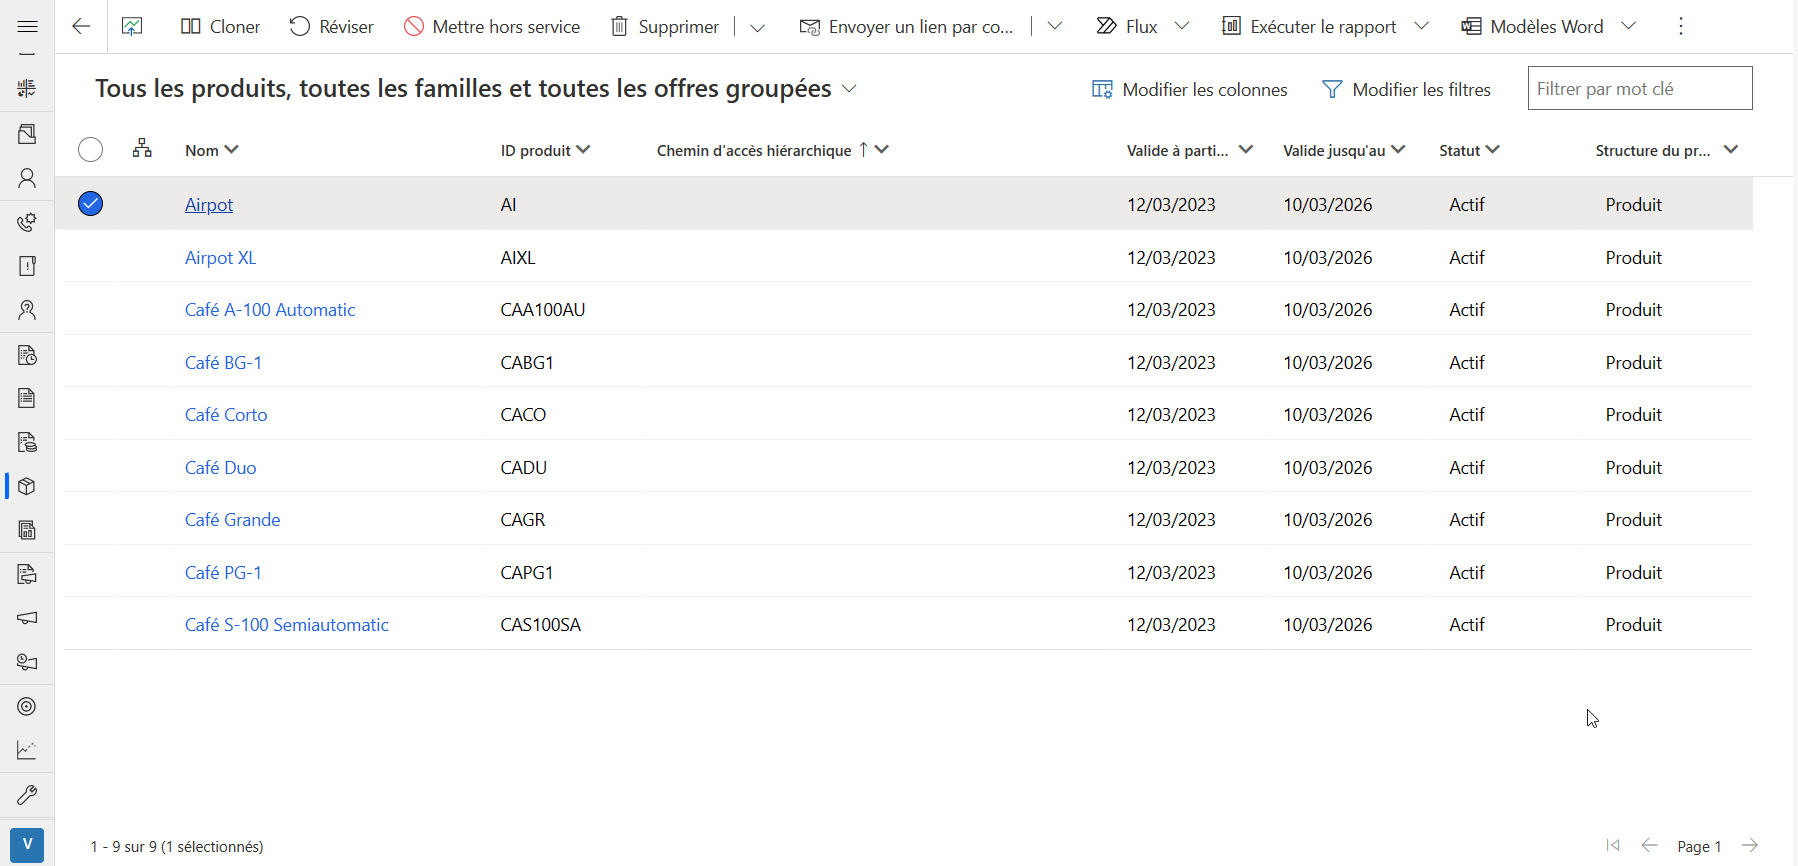Open the Chemin d'accès hiérarchique column menu
1798x866 pixels.
772,150
